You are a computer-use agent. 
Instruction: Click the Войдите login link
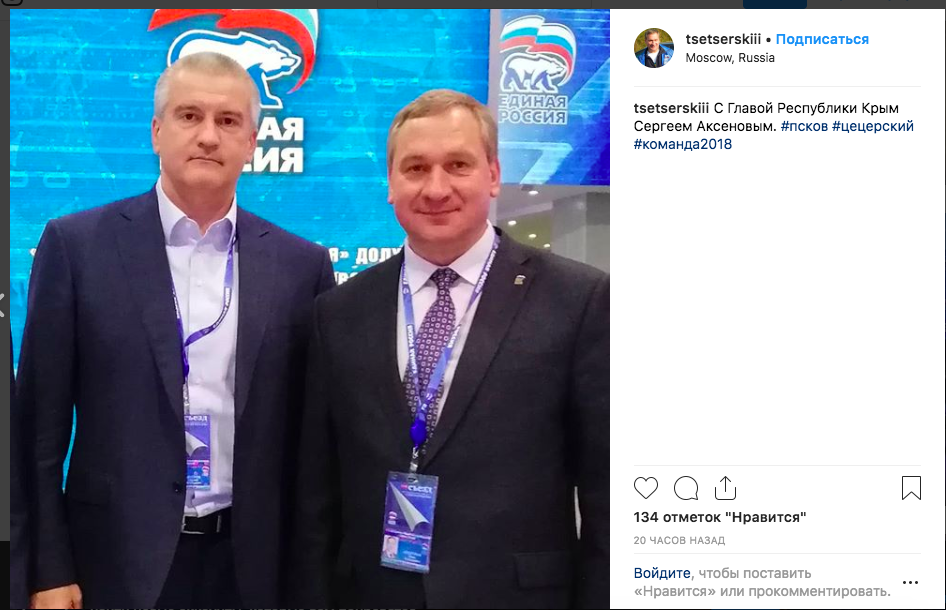point(662,573)
